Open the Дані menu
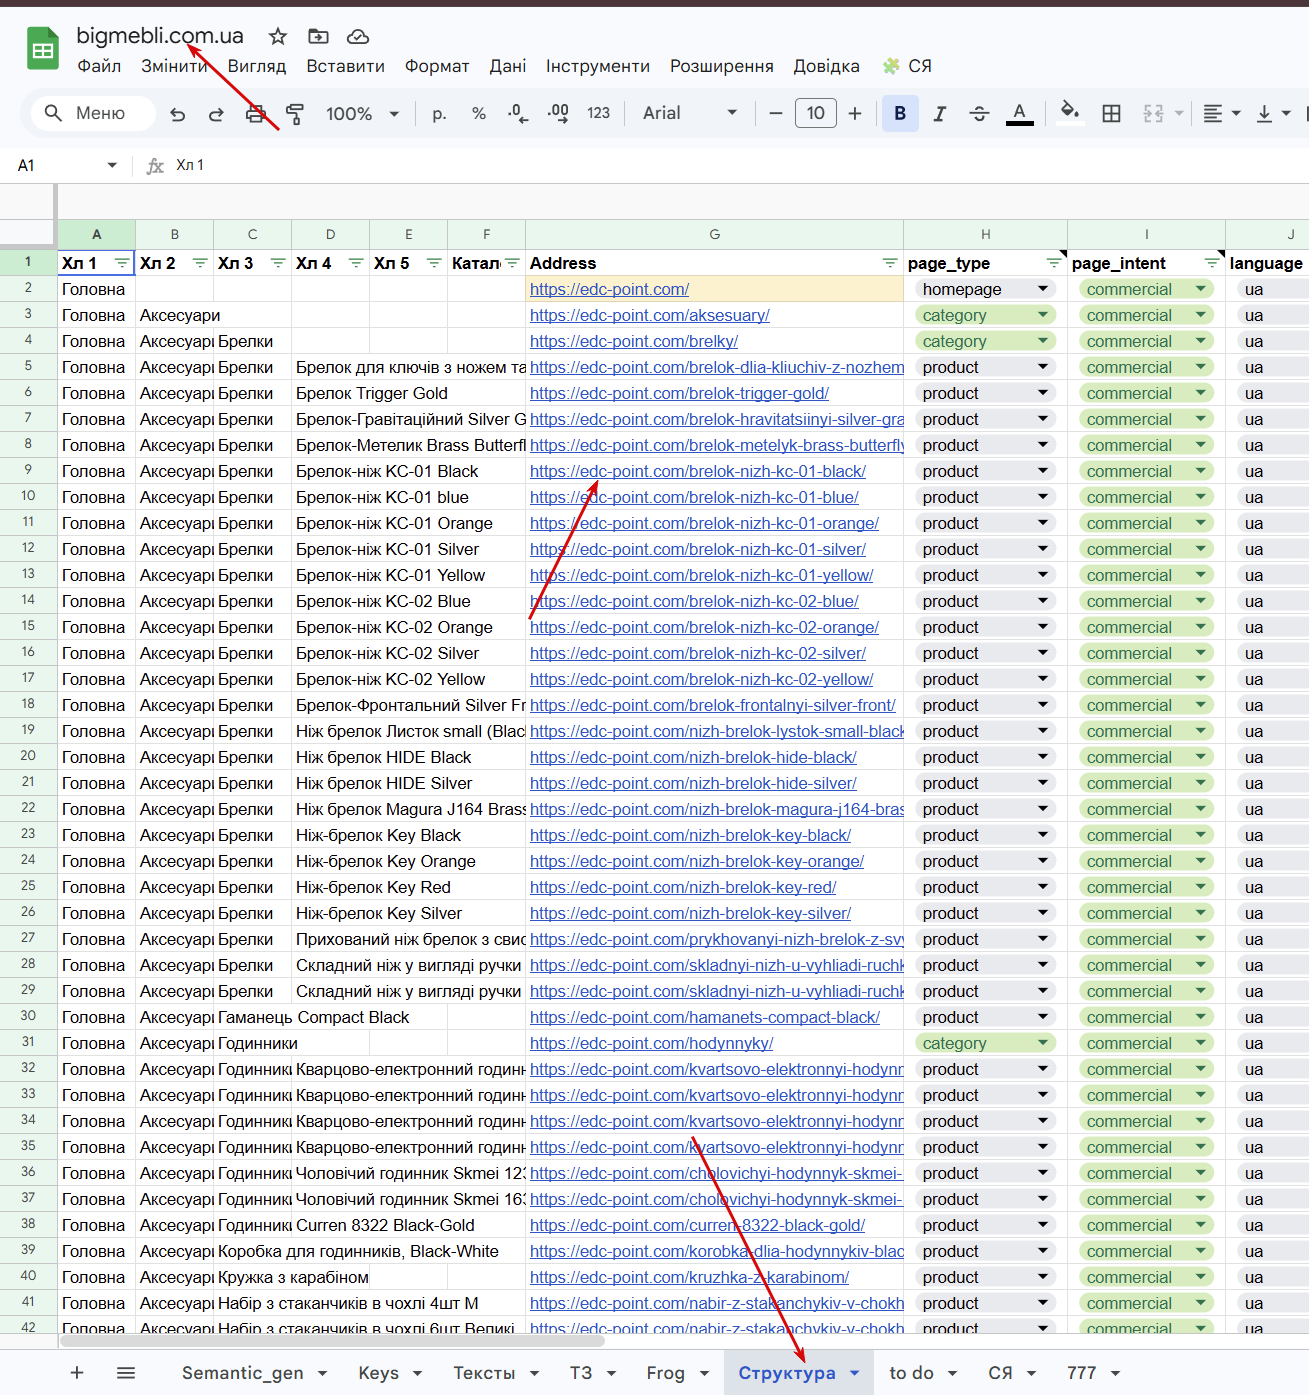This screenshot has width=1309, height=1395. click(x=508, y=66)
